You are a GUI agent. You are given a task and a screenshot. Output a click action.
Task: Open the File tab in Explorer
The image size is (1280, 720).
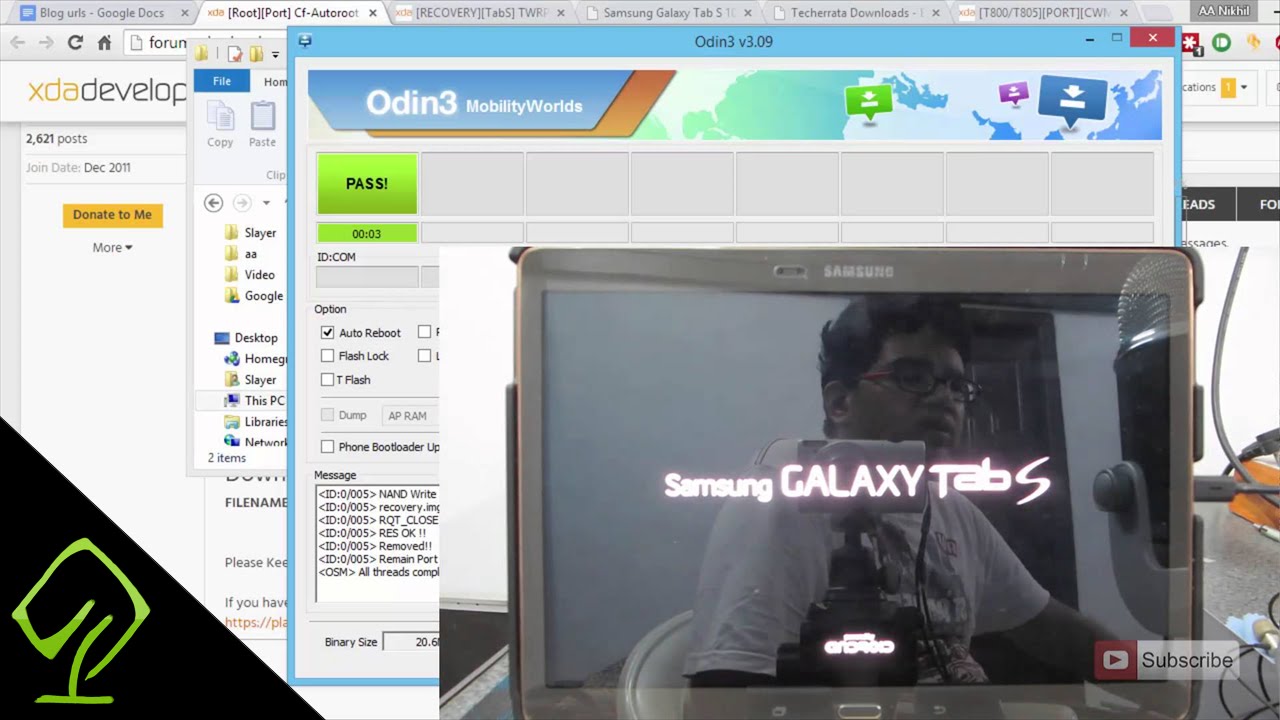click(x=222, y=81)
